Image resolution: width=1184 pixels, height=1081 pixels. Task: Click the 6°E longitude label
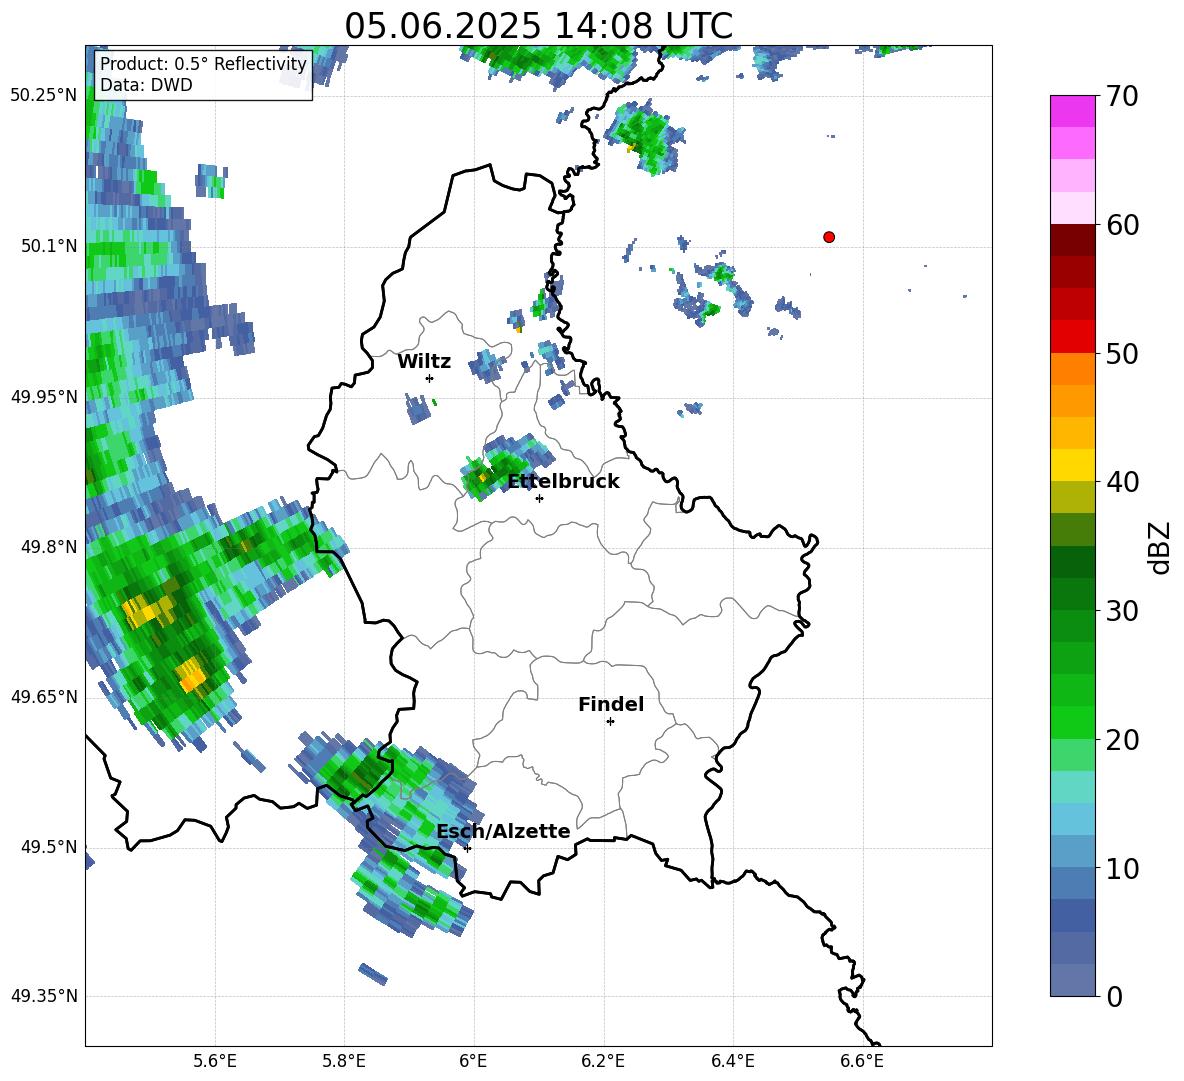(x=473, y=1061)
